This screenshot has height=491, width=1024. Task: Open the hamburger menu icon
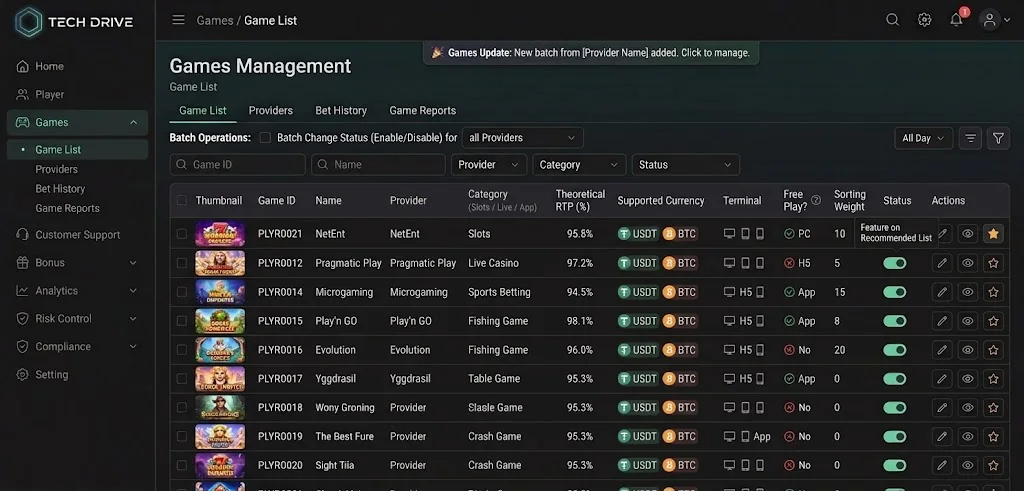[x=178, y=20]
